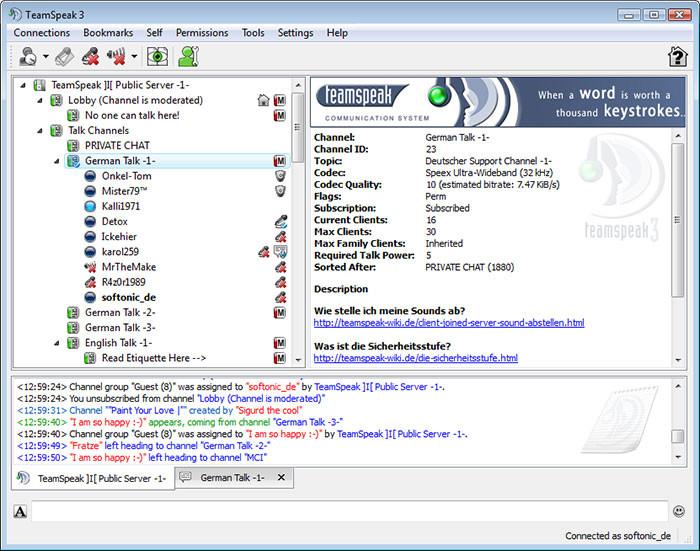Screen dimensions: 700x551
Task: Open the contacts manager toolbar icon
Action: point(188,57)
